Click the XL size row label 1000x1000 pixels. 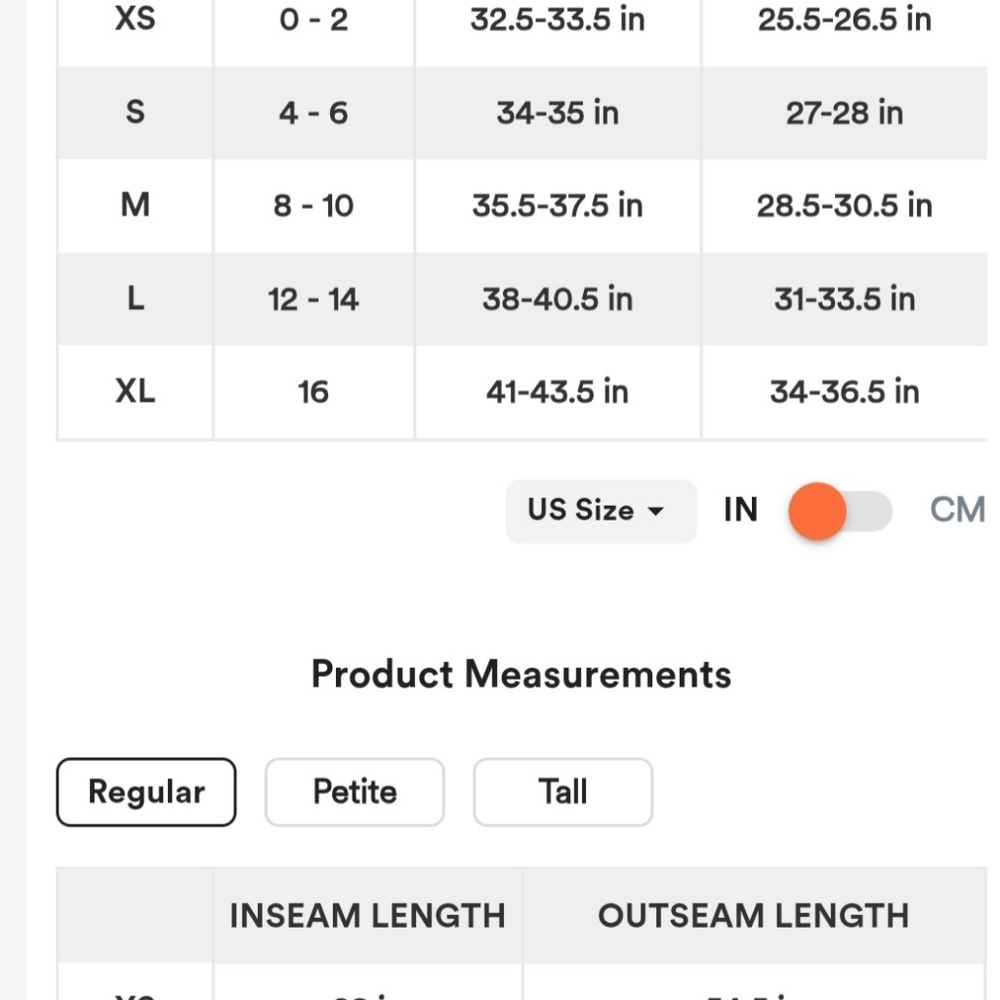[135, 392]
